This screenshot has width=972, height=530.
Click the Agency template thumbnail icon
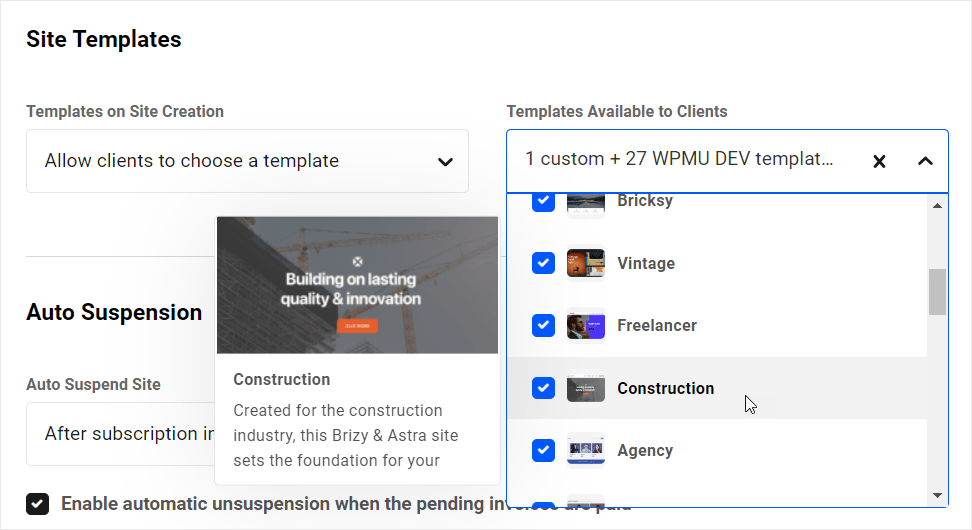tap(586, 450)
